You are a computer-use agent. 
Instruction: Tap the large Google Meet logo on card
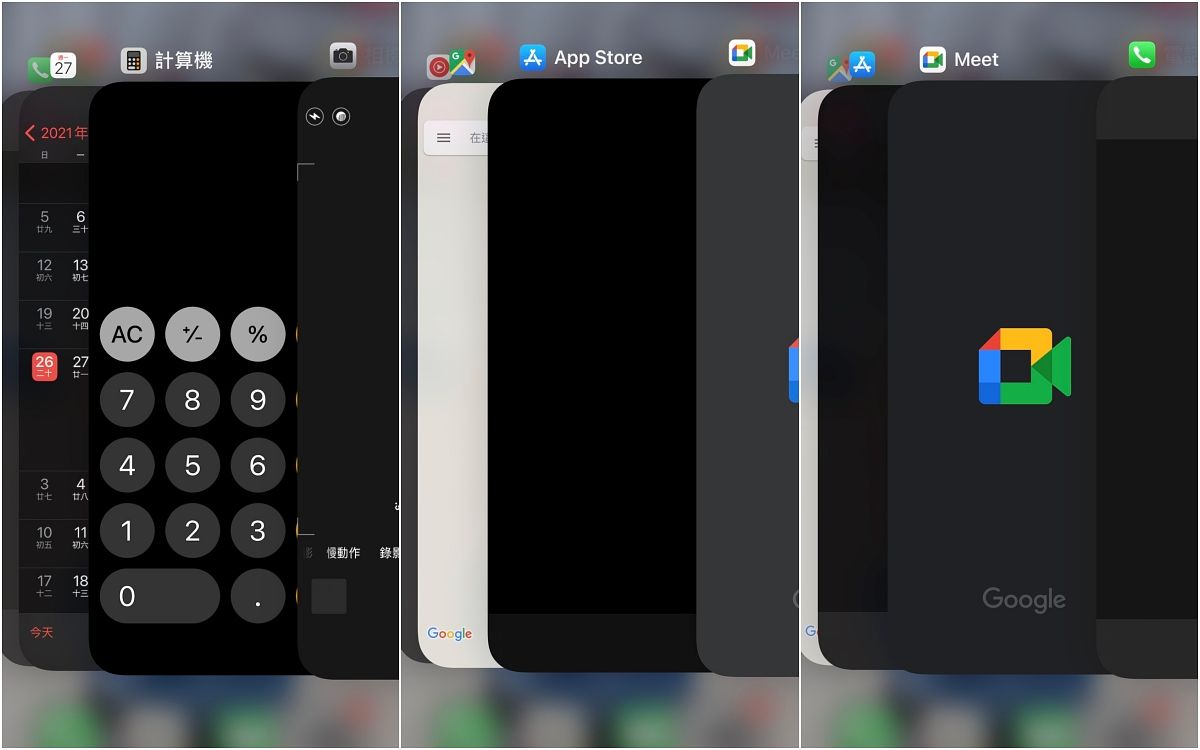click(x=1024, y=366)
